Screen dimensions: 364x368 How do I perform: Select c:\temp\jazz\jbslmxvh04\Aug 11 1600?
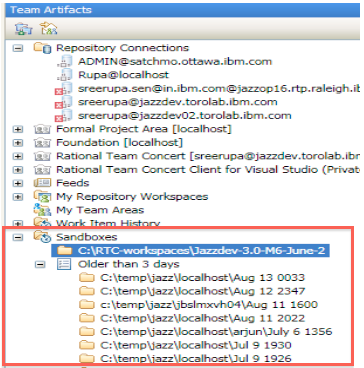(209, 304)
